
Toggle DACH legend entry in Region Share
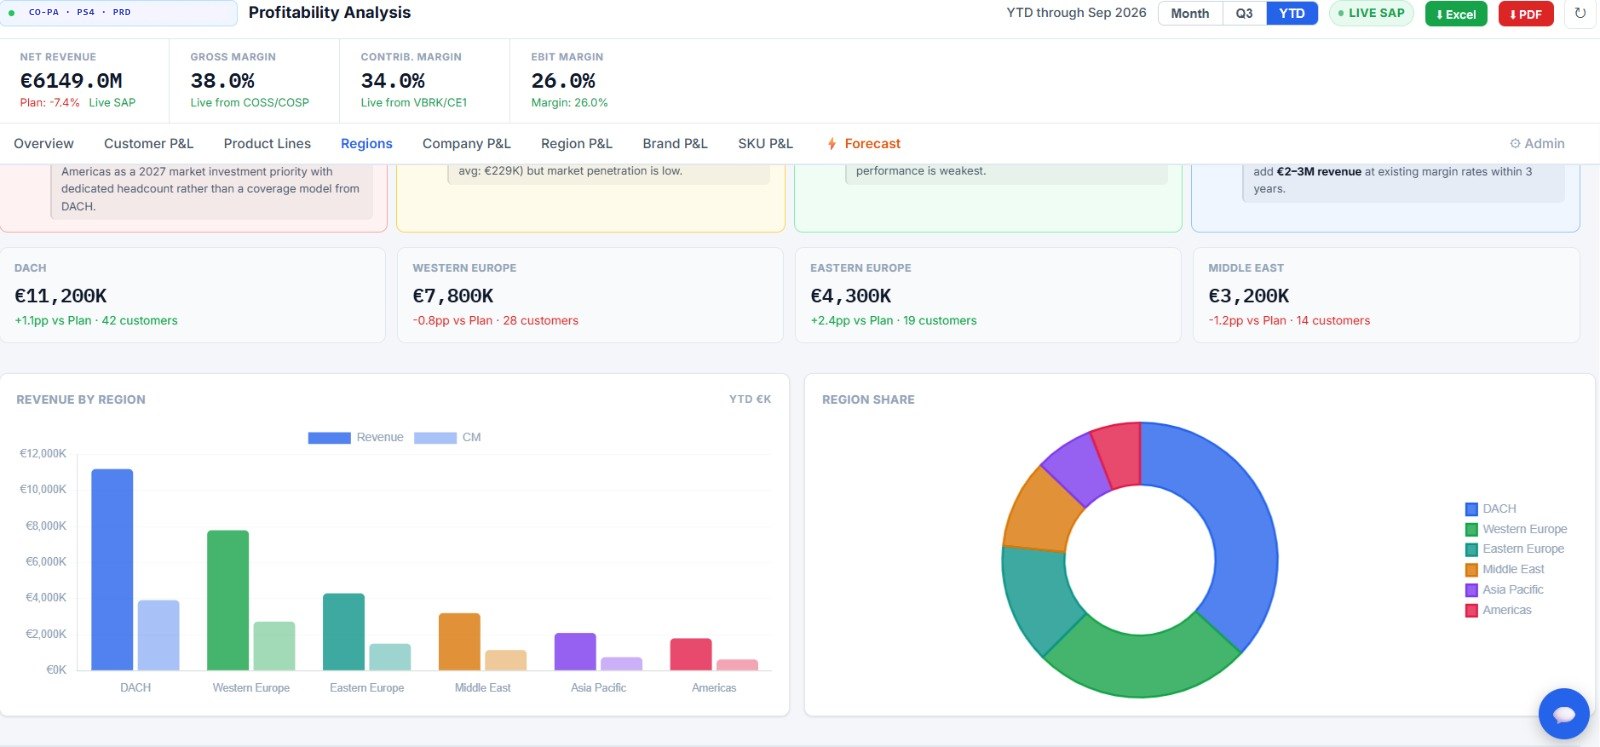coord(1490,509)
